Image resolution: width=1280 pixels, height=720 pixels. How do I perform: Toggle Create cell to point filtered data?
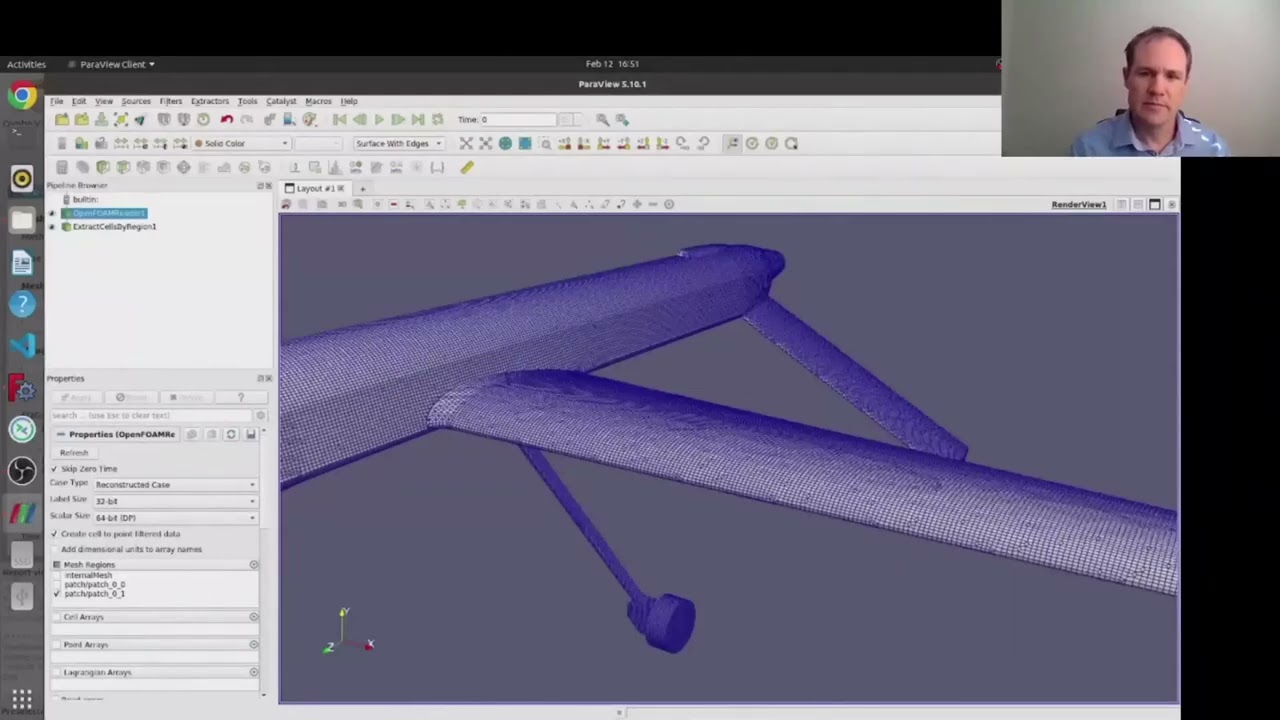coord(54,533)
